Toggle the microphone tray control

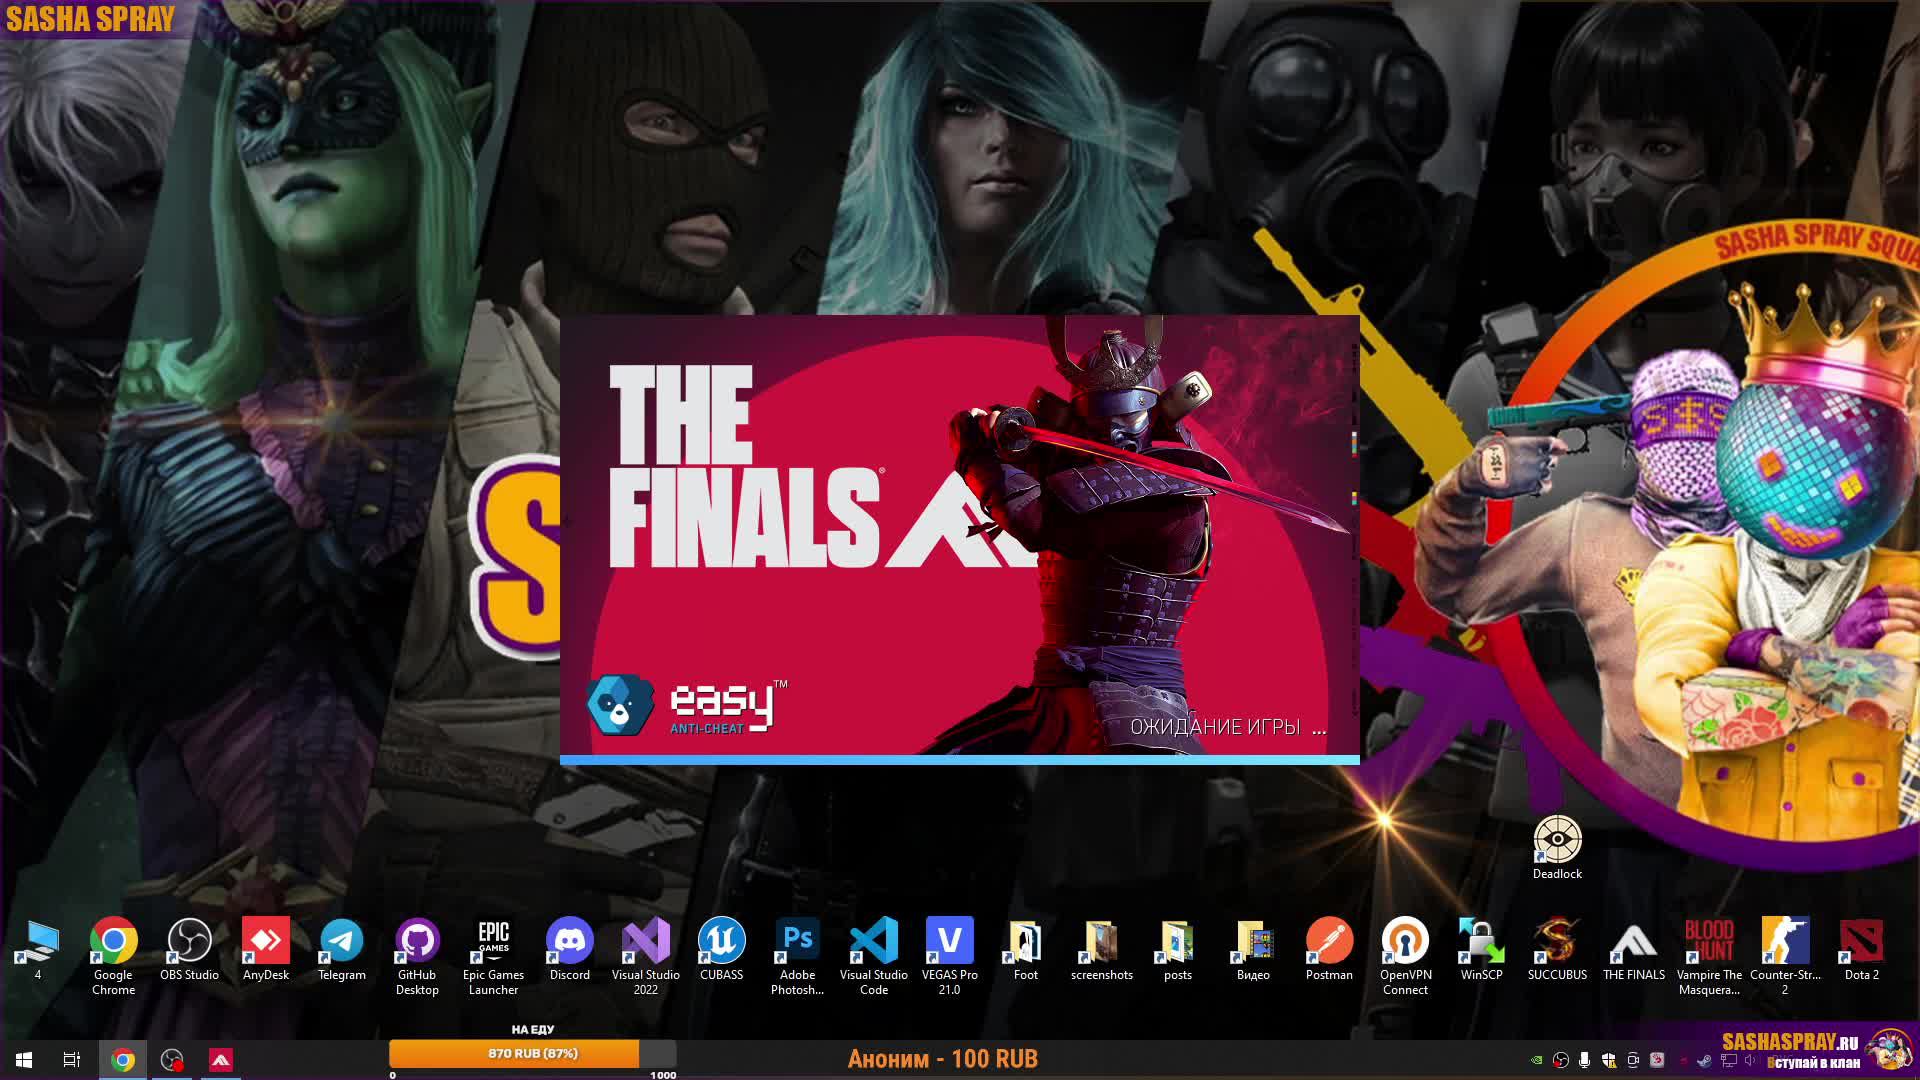pyautogui.click(x=1584, y=1058)
